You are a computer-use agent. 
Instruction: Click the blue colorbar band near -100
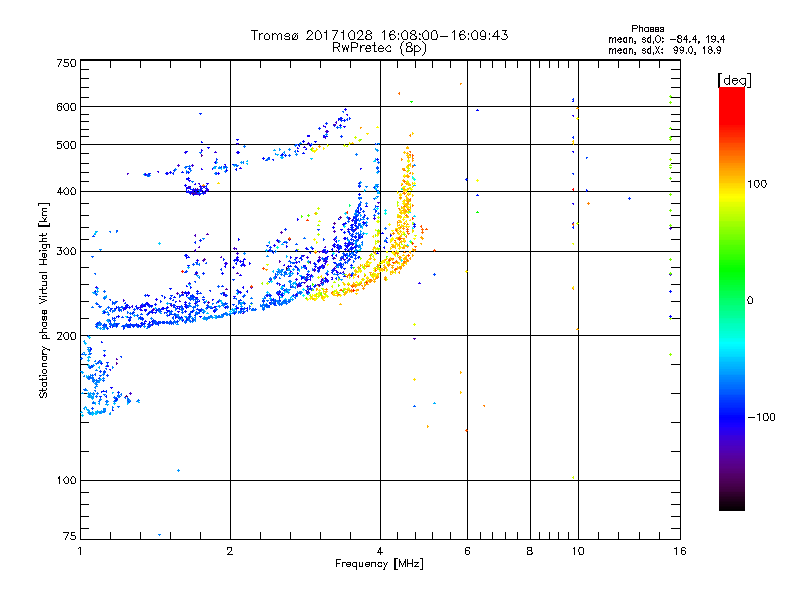coord(732,416)
